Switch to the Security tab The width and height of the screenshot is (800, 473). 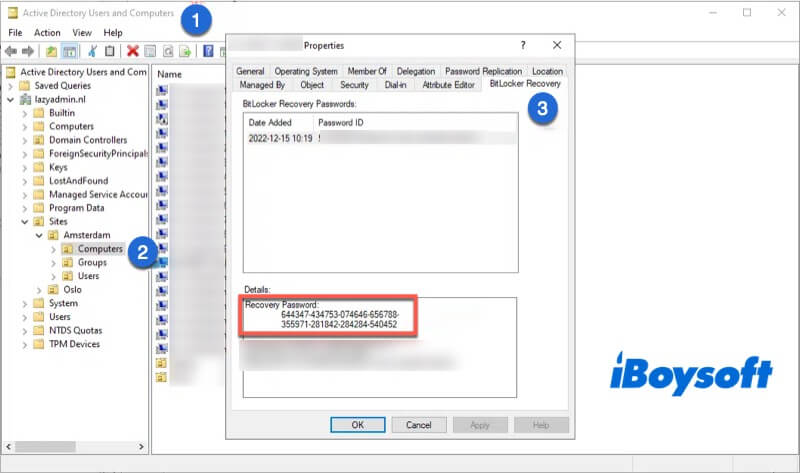click(x=354, y=85)
